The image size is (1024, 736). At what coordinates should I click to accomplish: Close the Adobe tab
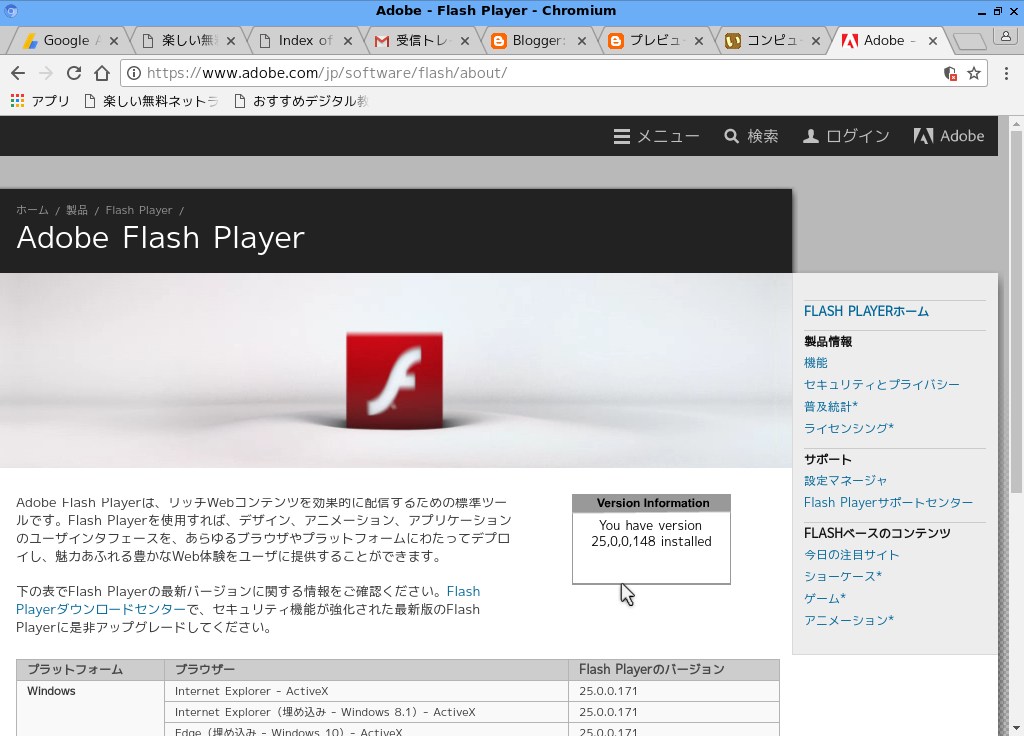[x=933, y=41]
